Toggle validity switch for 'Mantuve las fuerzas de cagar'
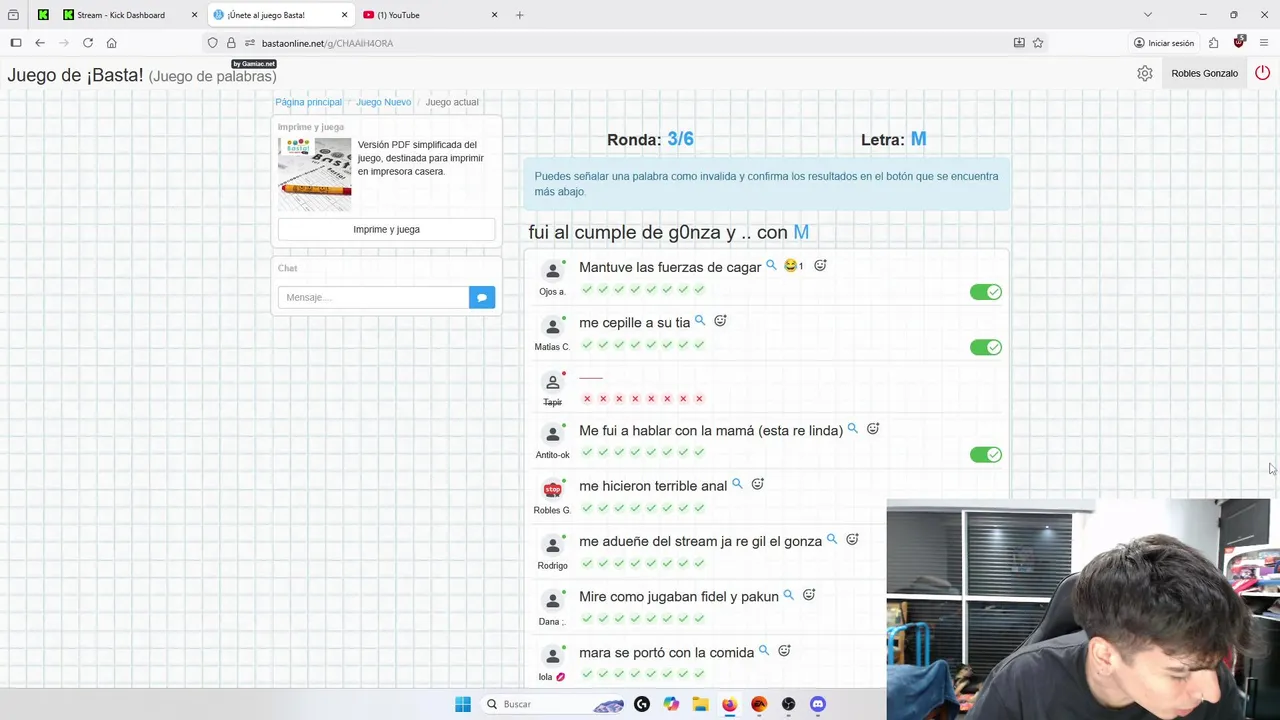 click(x=985, y=292)
